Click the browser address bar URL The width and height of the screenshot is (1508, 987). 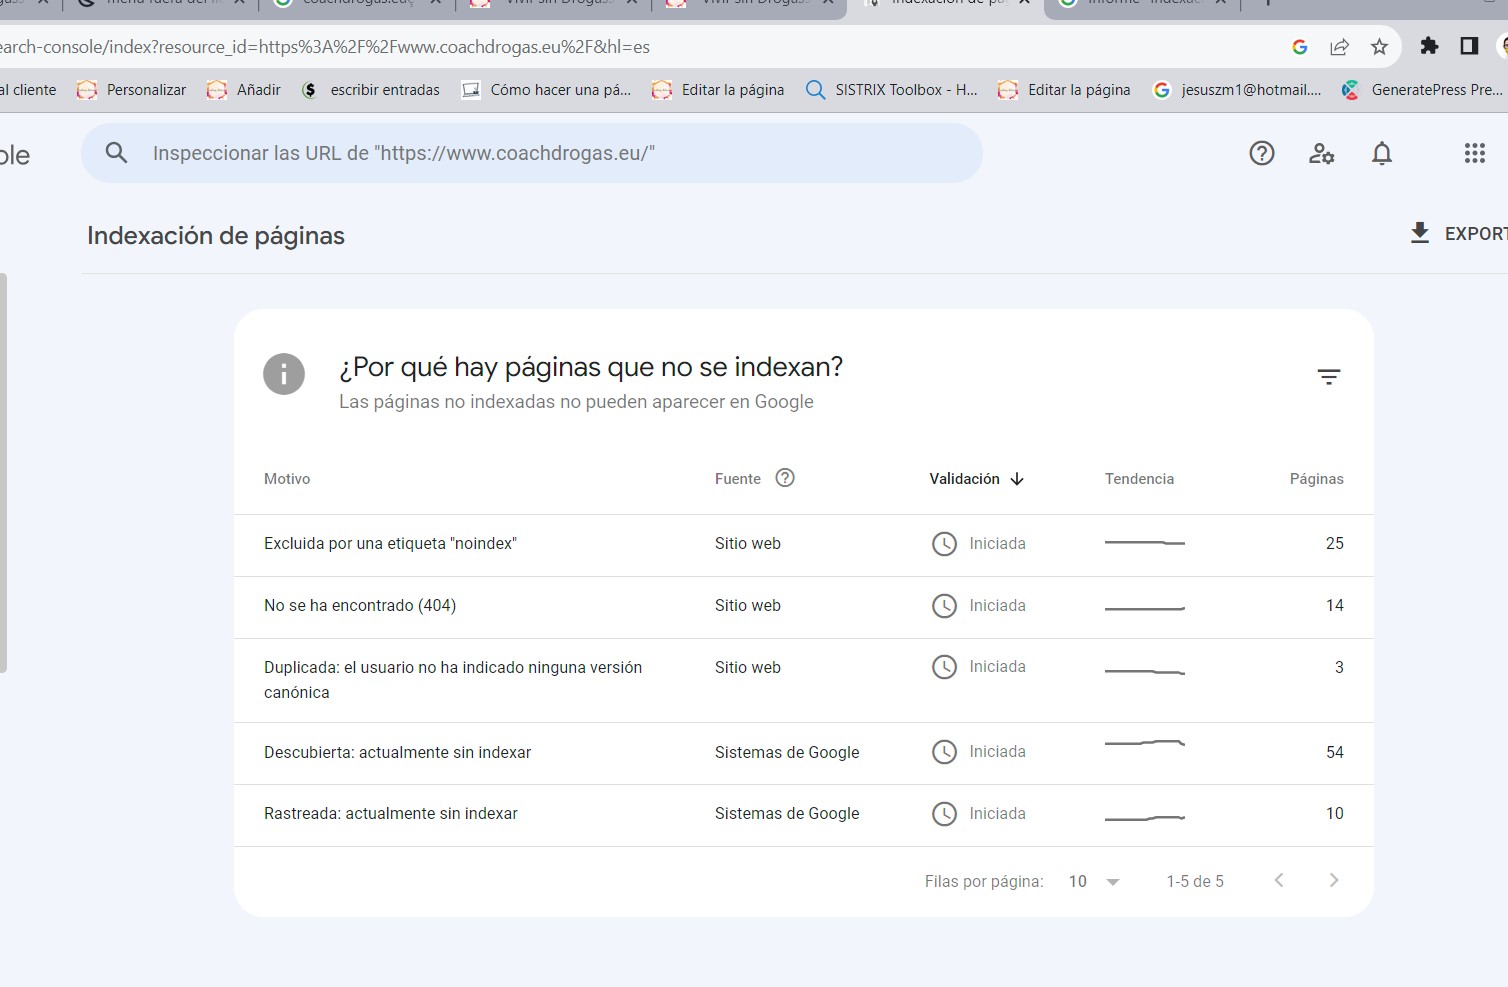pyautogui.click(x=325, y=47)
